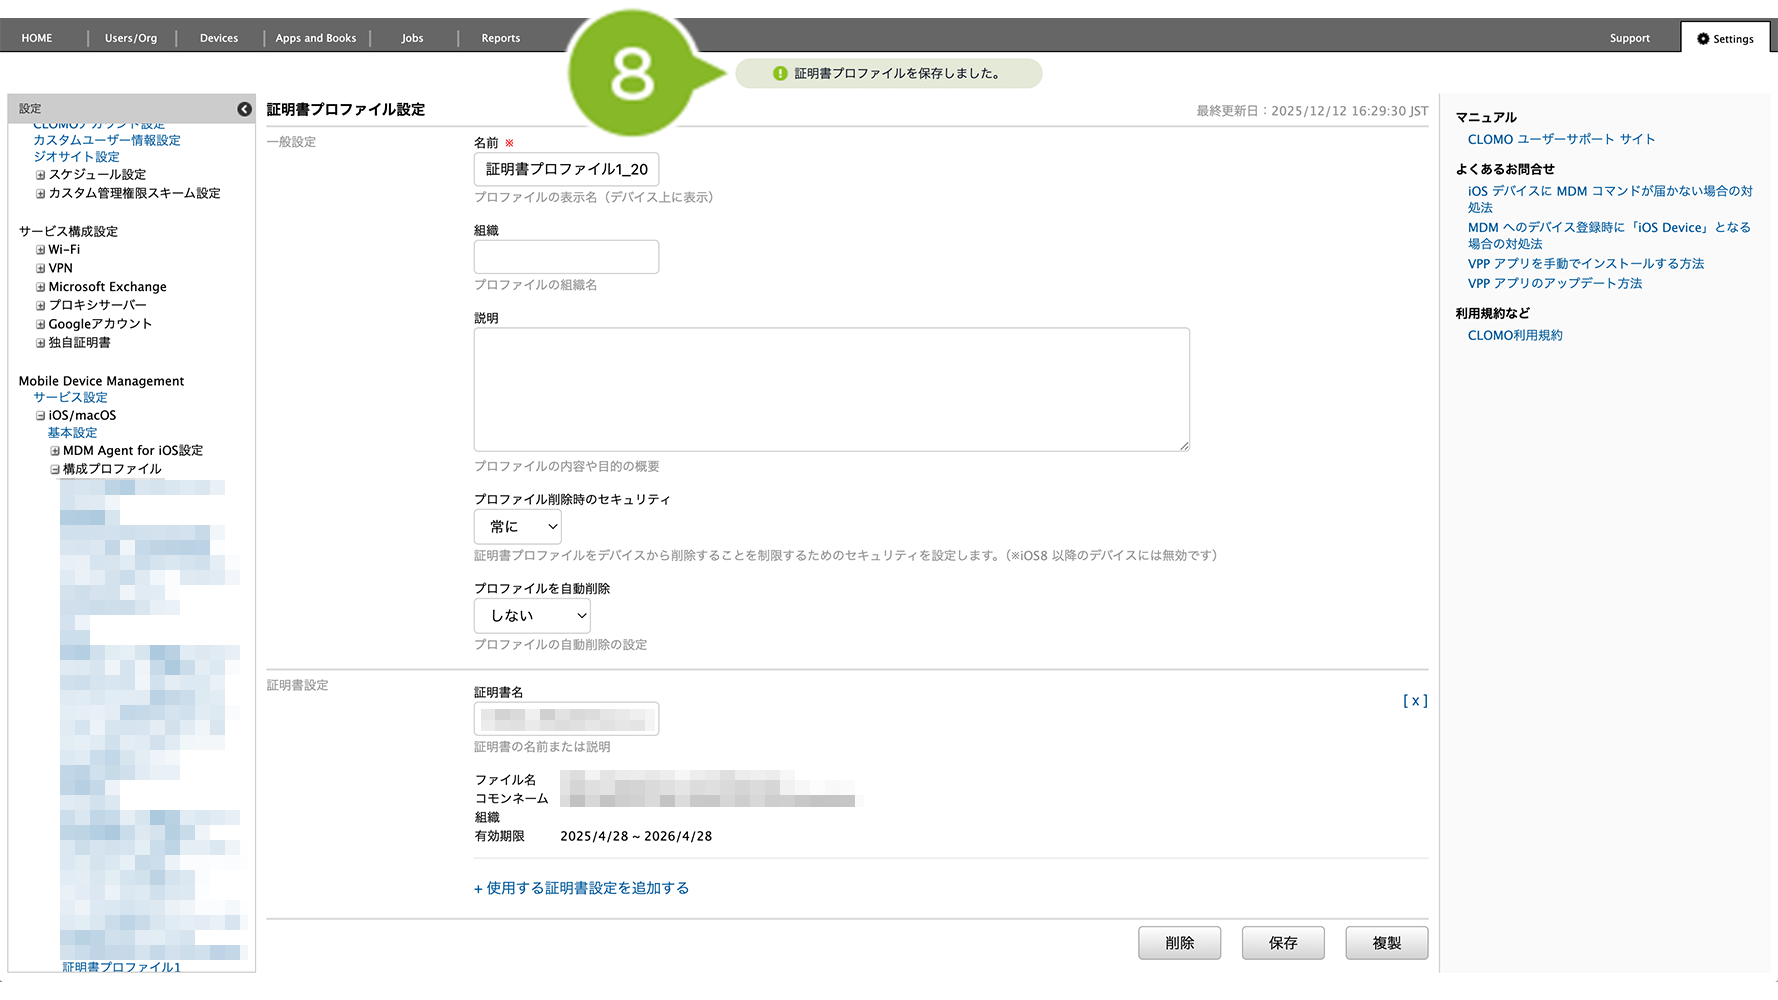The image size is (1778, 1000).
Task: Open the プロファイル削除時のセキュリティ dropdown
Action: [x=518, y=527]
